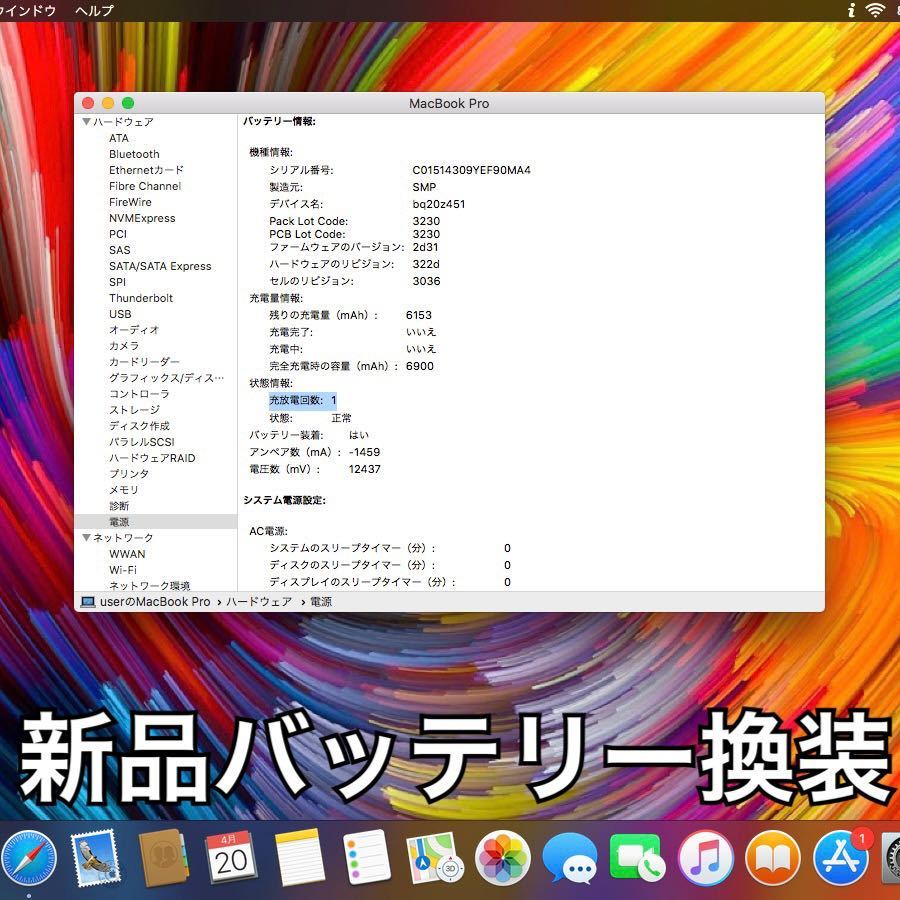Viewport: 900px width, 900px height.
Task: Click the remaining charge value 6153
Action: 418,315
